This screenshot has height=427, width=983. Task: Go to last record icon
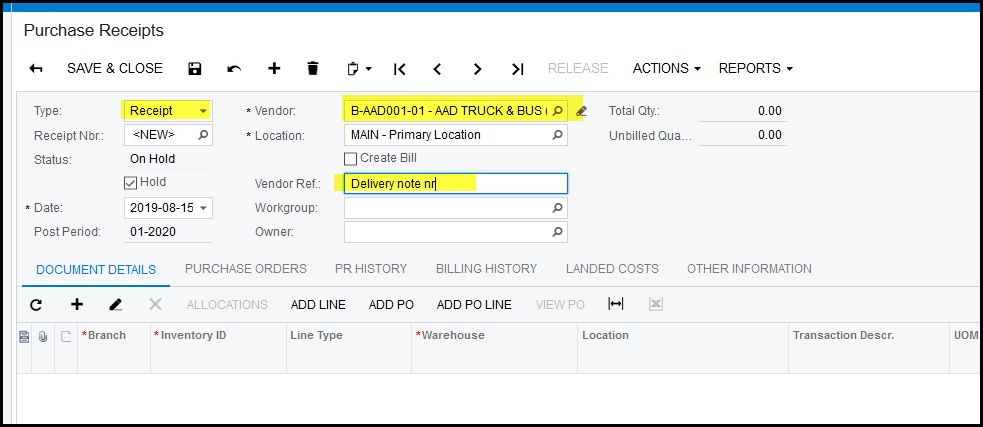click(517, 69)
